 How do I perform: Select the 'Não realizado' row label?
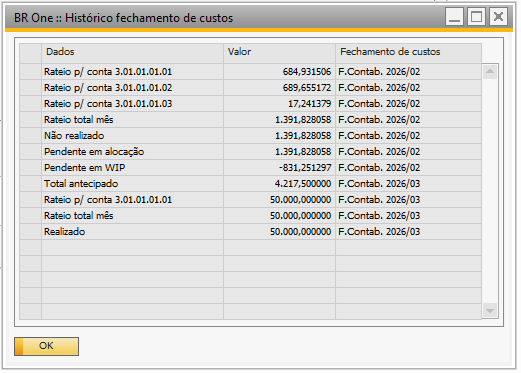(x=132, y=136)
